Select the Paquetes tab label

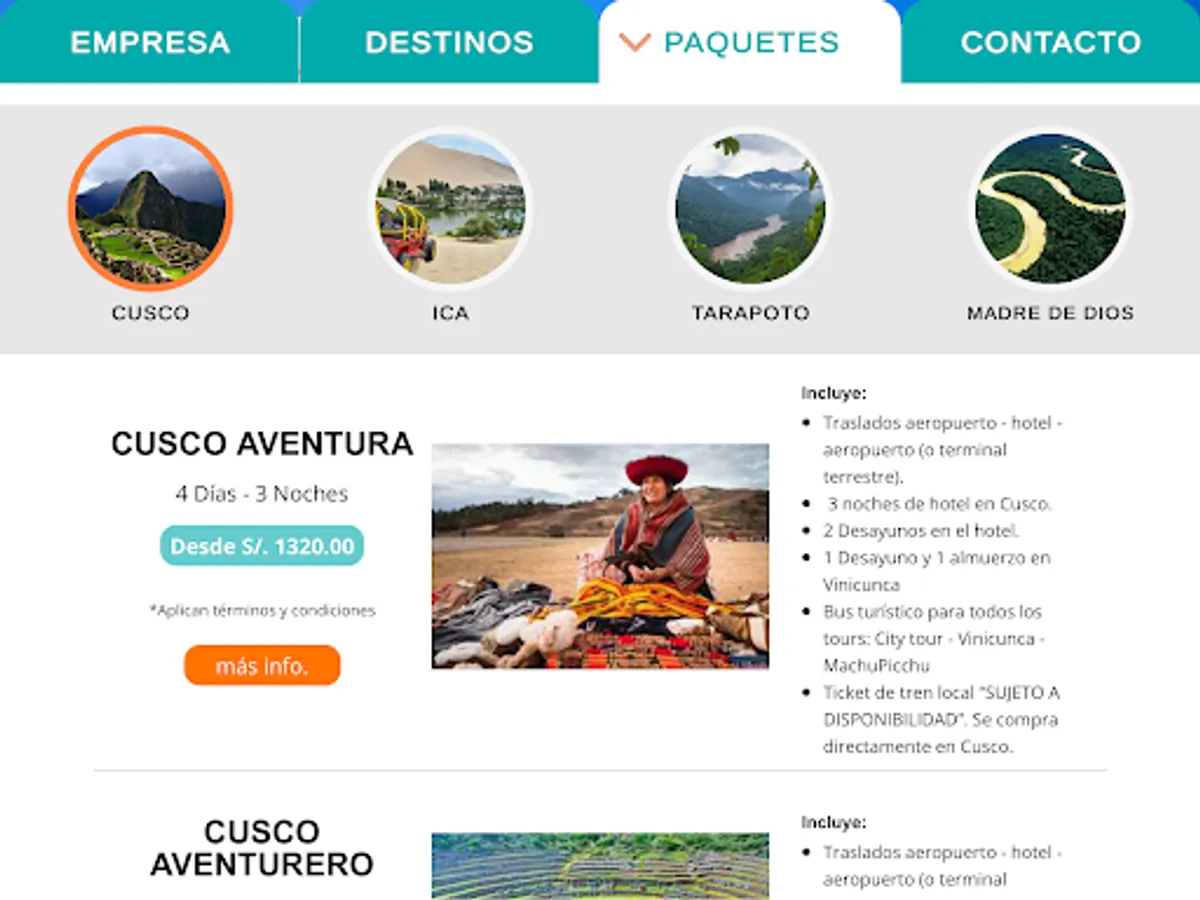pyautogui.click(x=751, y=42)
